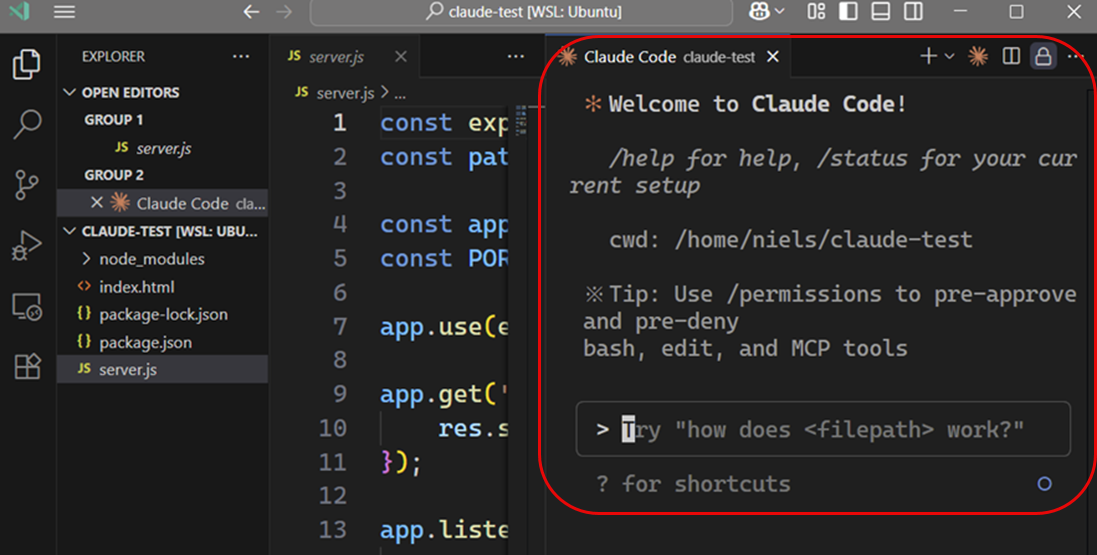Screen dimensions: 1097x555
Task: Open the Search view icon
Action: pyautogui.click(x=27, y=125)
